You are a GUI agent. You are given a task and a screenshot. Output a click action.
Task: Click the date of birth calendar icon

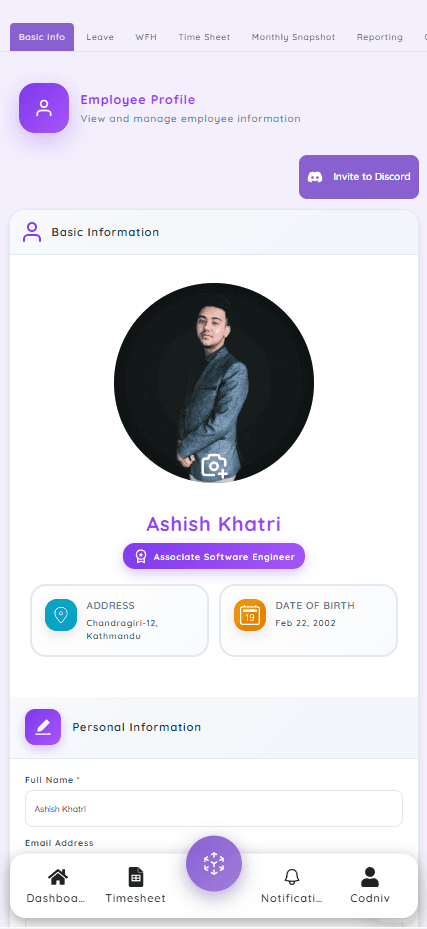(x=250, y=615)
